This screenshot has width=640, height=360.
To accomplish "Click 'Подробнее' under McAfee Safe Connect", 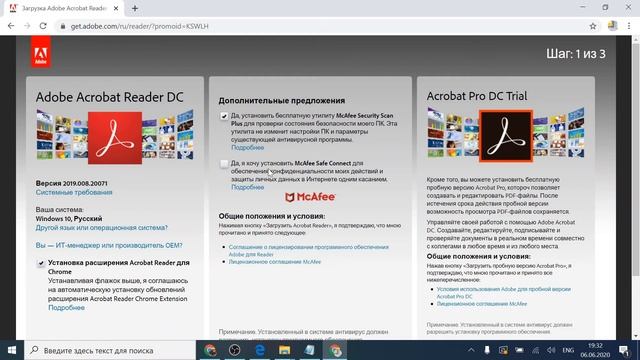I will pos(247,187).
